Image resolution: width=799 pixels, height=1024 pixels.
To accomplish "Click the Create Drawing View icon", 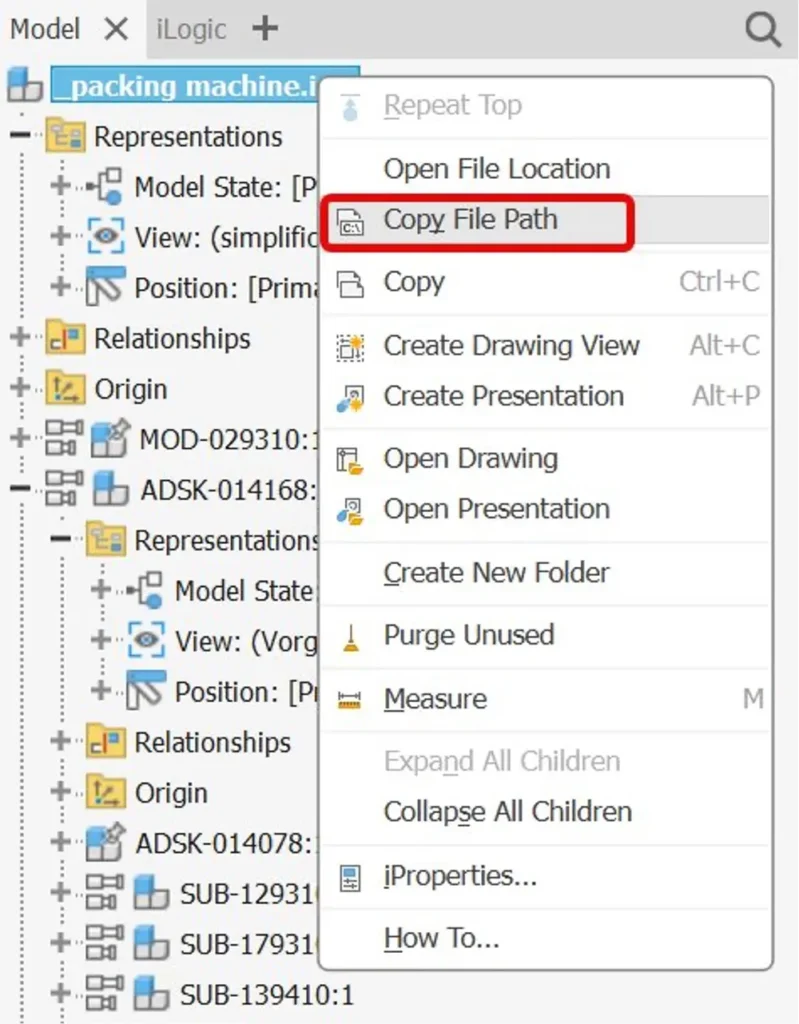I will (352, 346).
